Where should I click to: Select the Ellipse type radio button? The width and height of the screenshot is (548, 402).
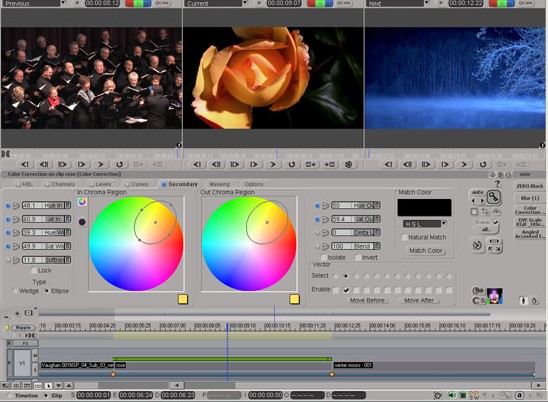click(47, 291)
